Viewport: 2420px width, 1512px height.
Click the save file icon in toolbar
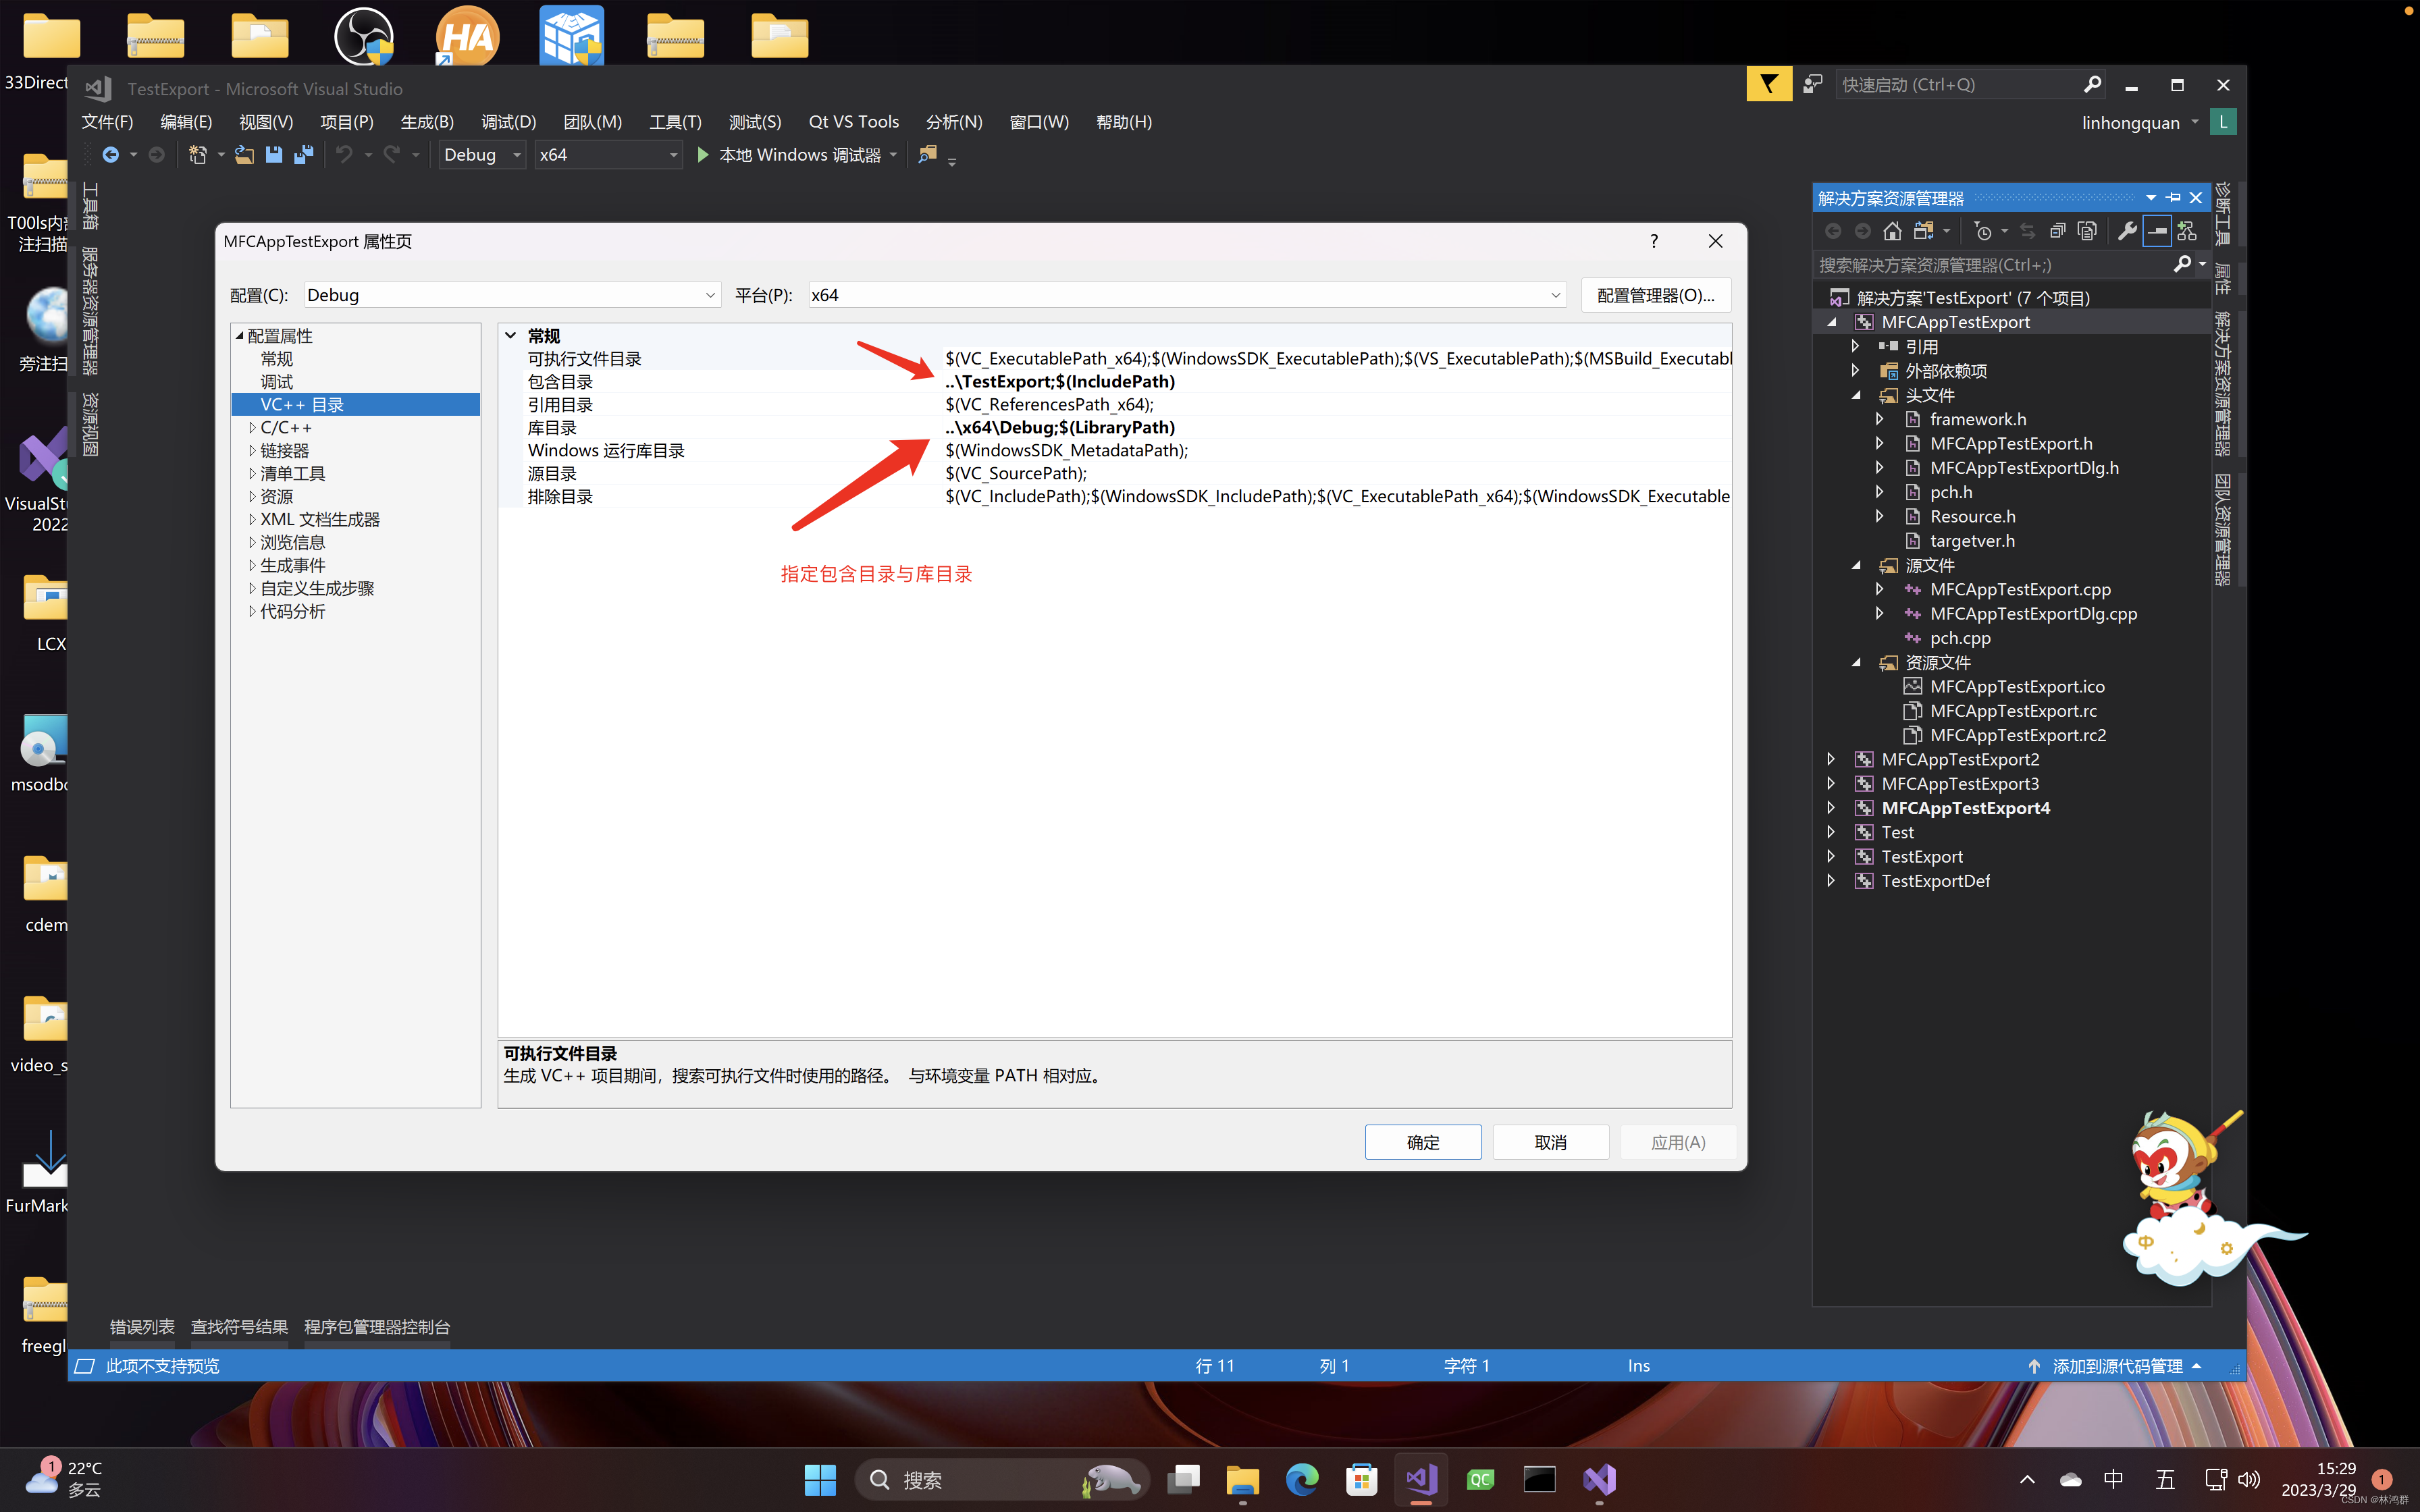click(274, 155)
